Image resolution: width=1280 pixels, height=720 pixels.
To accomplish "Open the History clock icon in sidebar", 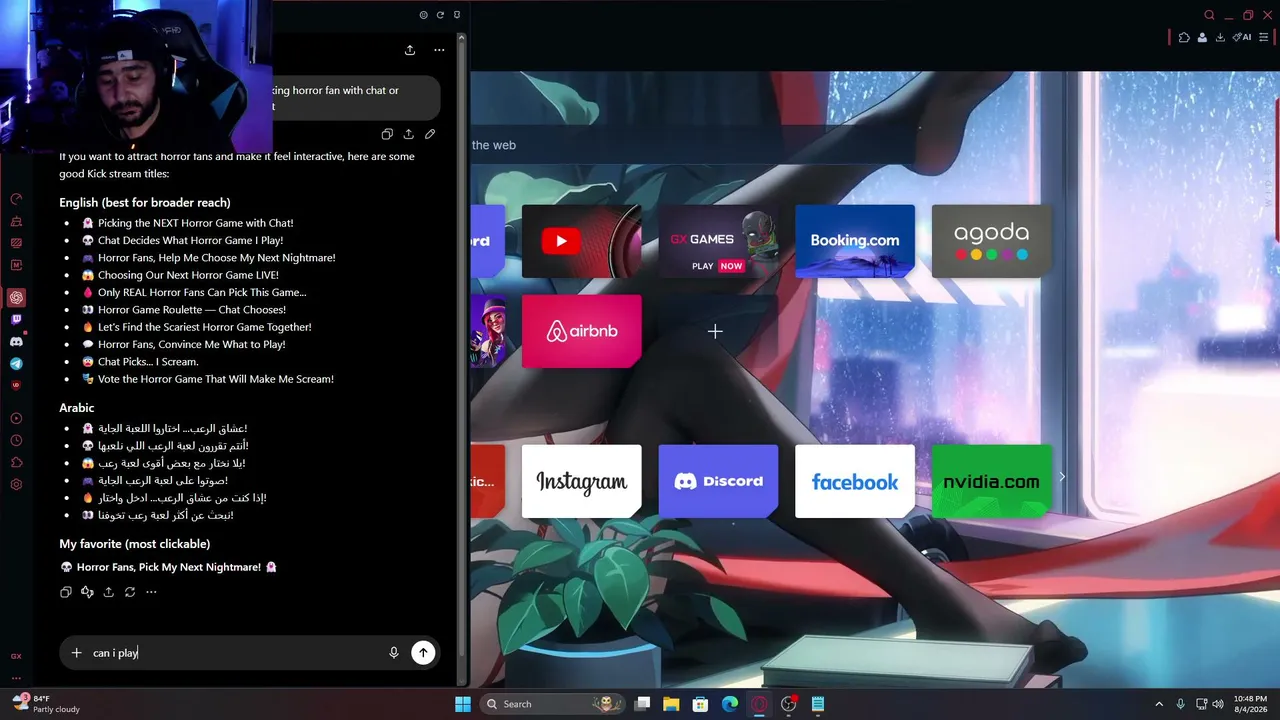I will pos(16,441).
